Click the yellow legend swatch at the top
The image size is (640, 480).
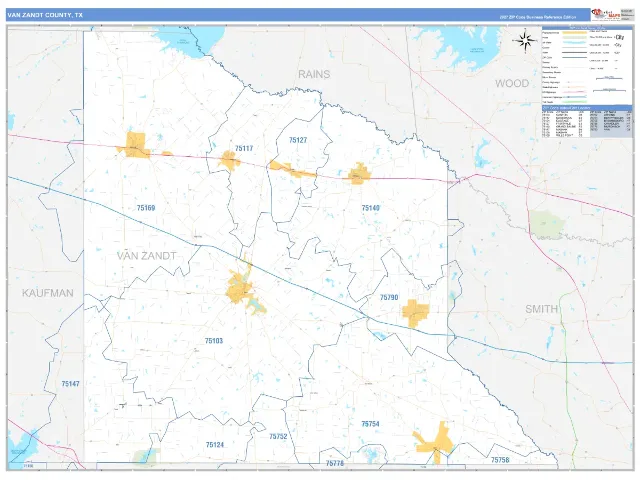pyautogui.click(x=574, y=32)
